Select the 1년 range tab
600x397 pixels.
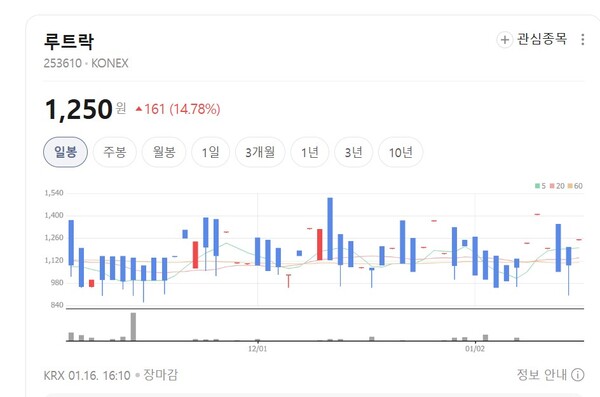coord(310,152)
